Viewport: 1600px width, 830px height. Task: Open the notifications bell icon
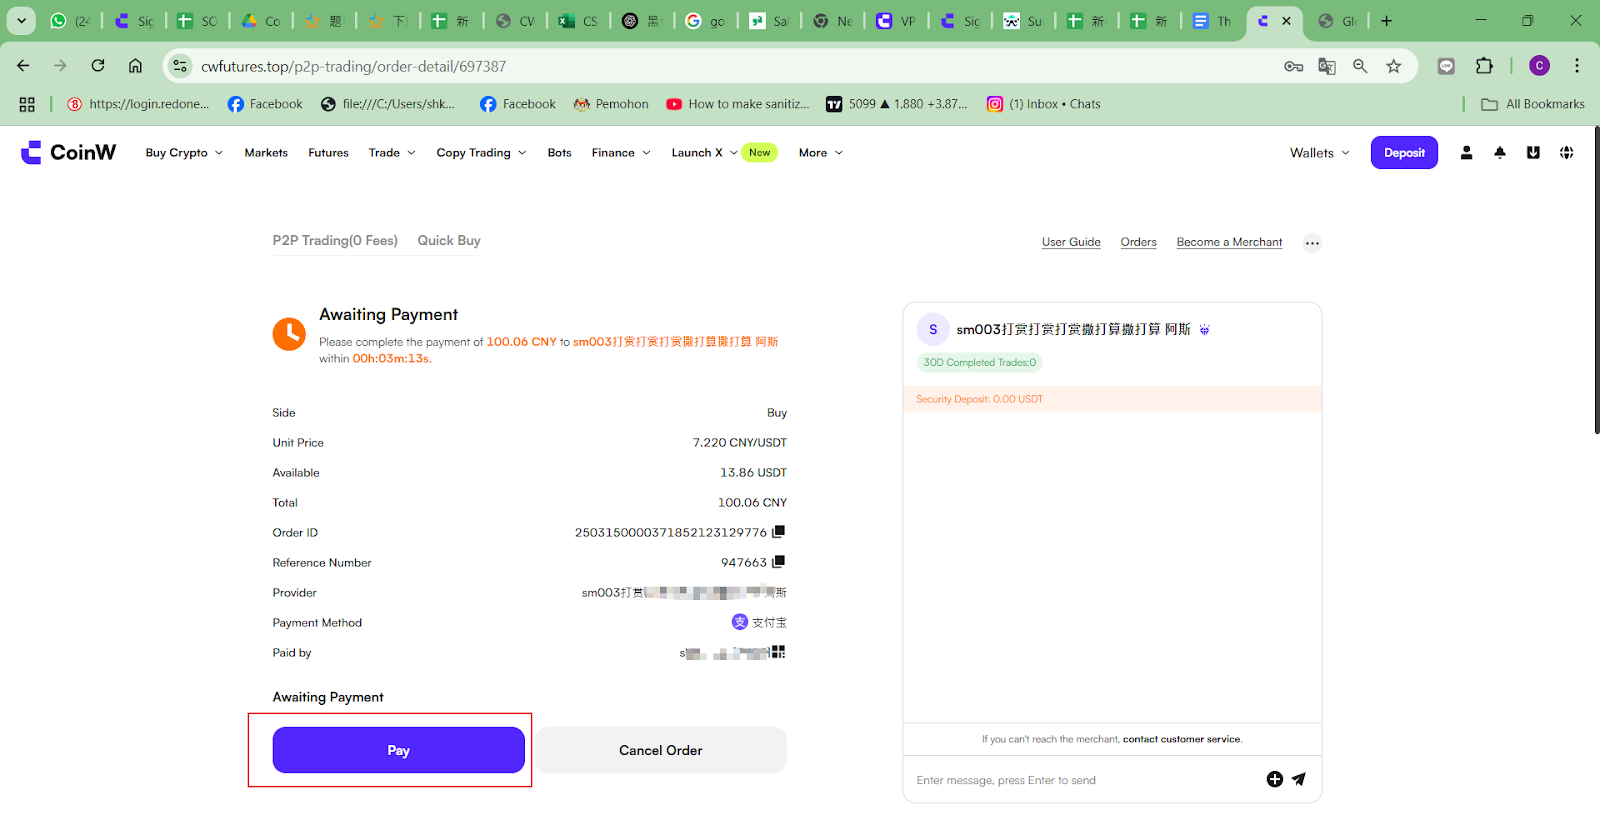tap(1500, 153)
